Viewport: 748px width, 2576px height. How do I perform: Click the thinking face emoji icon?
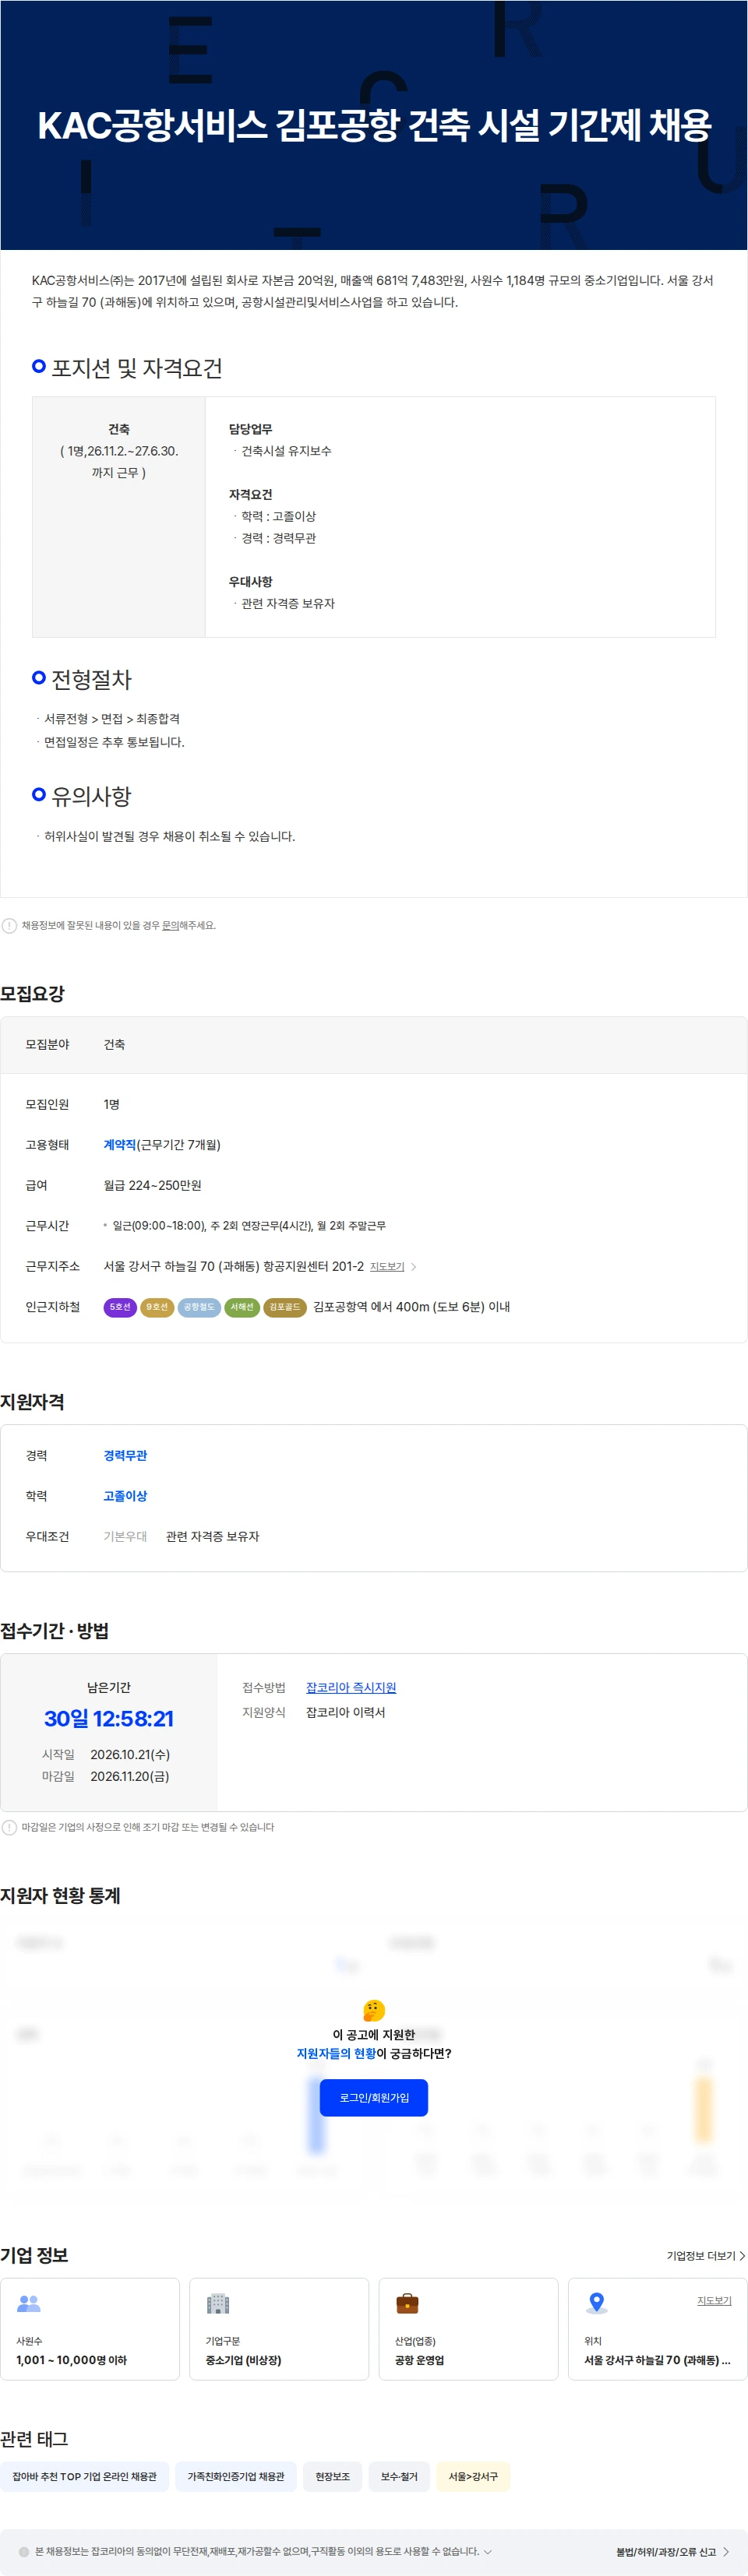point(374,2010)
